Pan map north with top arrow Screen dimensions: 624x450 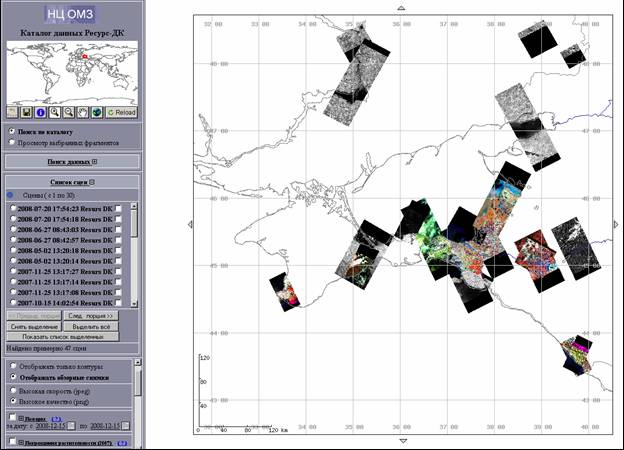pos(402,7)
